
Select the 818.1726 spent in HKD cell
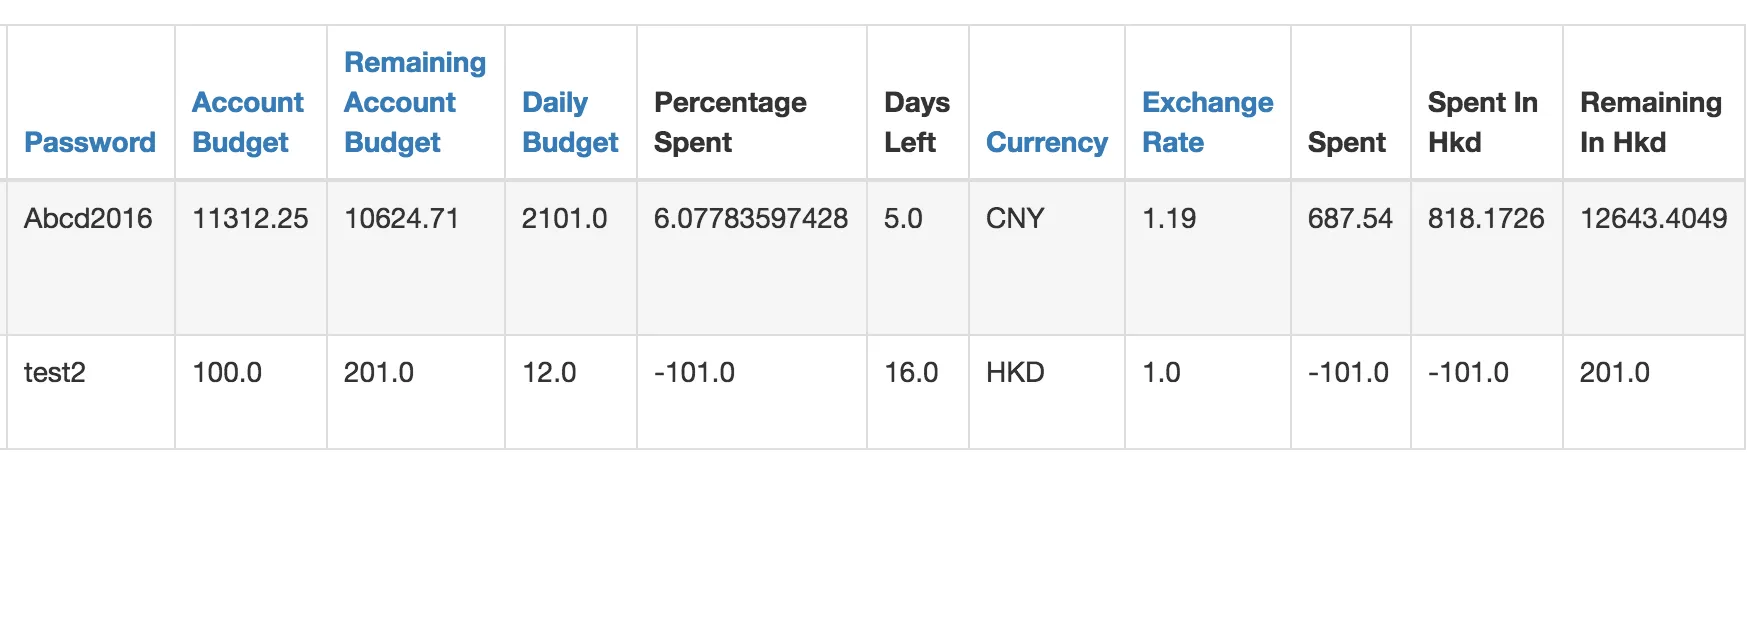pyautogui.click(x=1486, y=218)
